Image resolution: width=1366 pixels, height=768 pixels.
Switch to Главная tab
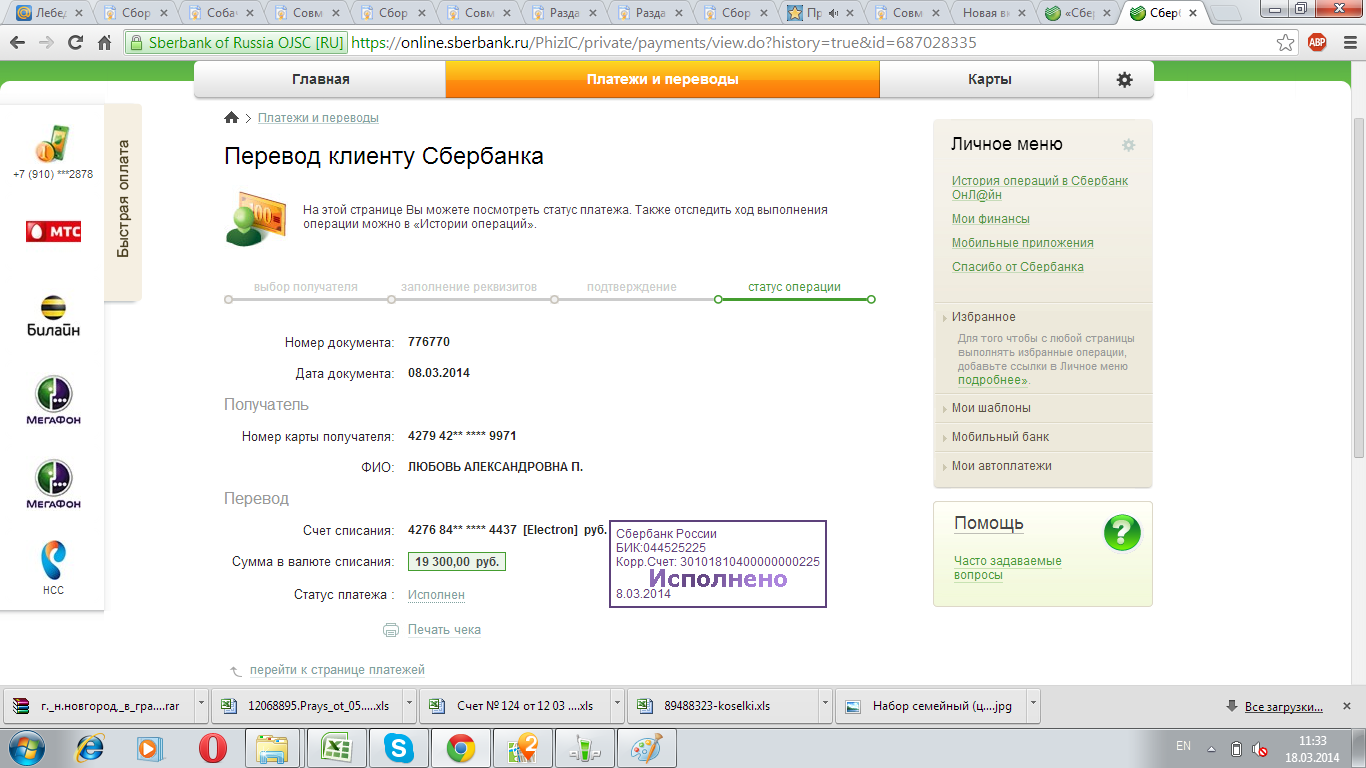point(320,80)
